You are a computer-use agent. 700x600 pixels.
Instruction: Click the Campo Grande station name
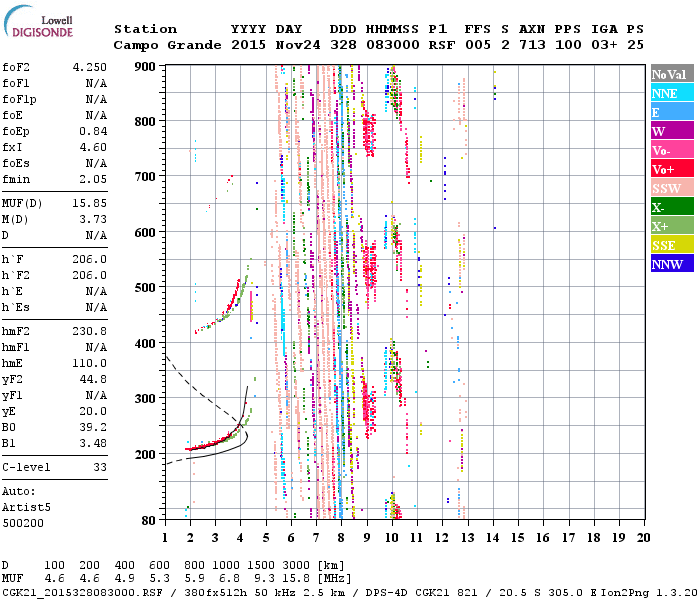167,45
